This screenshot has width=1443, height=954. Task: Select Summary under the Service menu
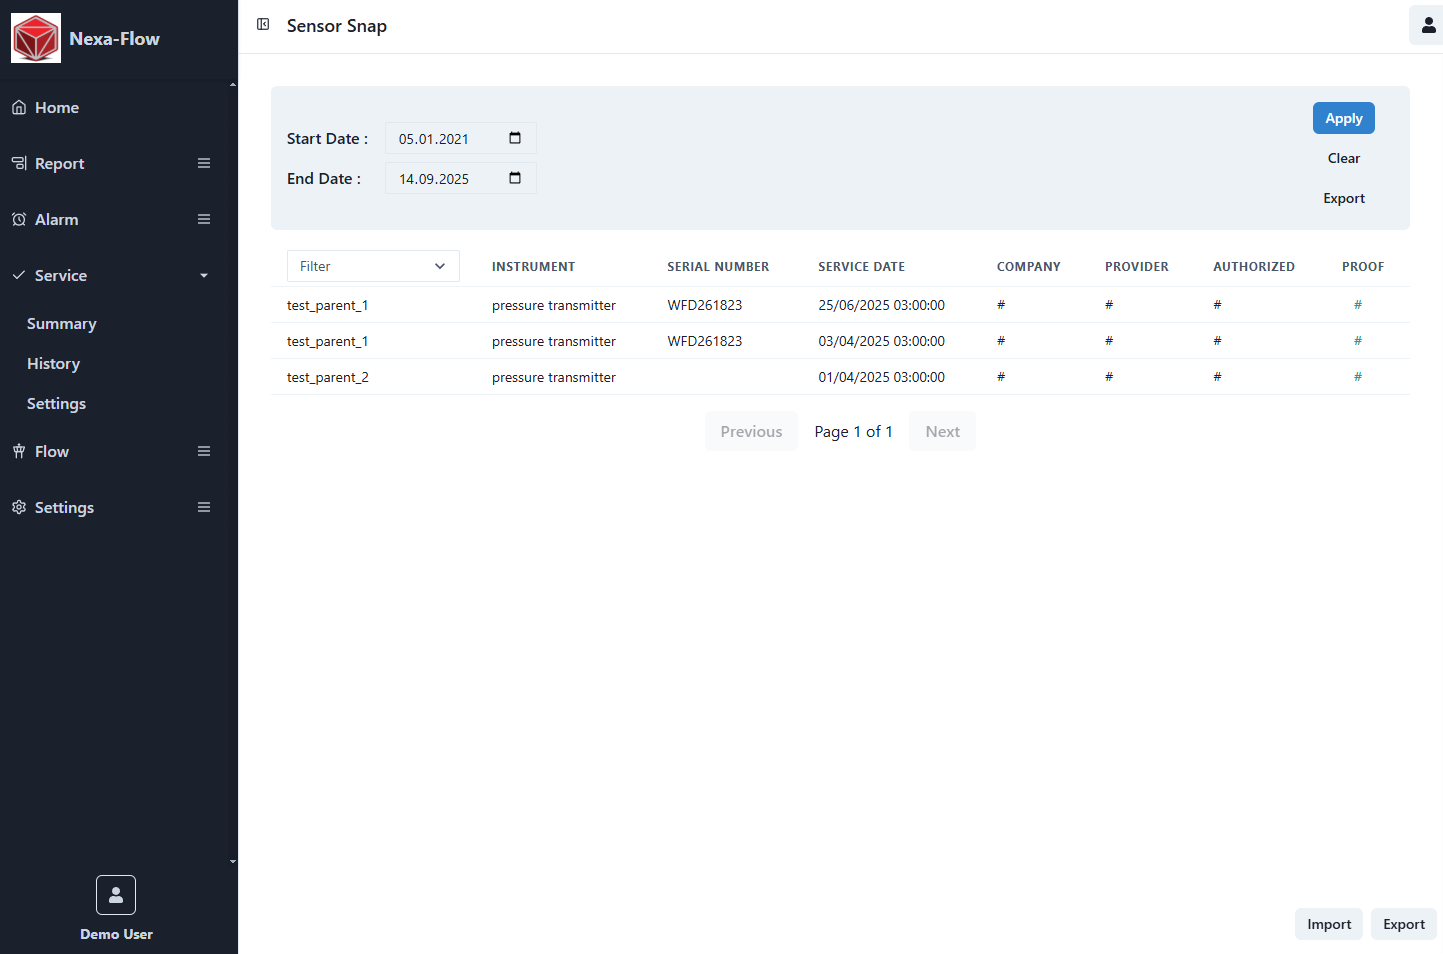point(61,323)
